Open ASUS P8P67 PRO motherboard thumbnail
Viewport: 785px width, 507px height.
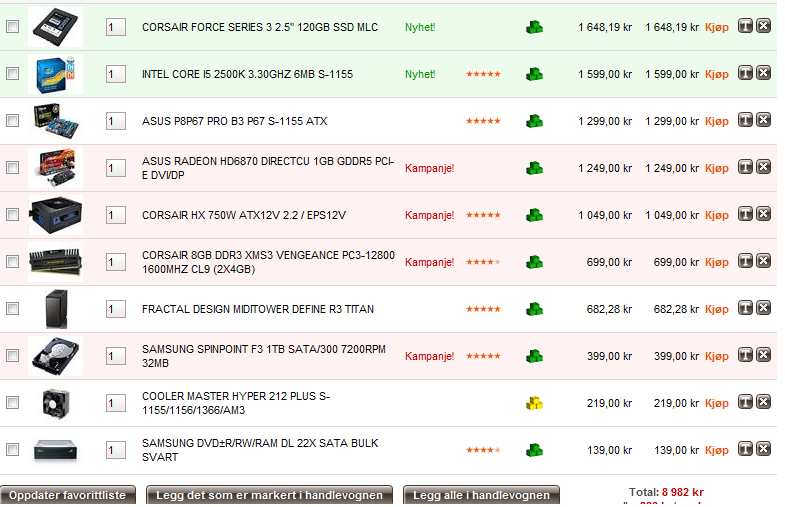click(x=56, y=121)
